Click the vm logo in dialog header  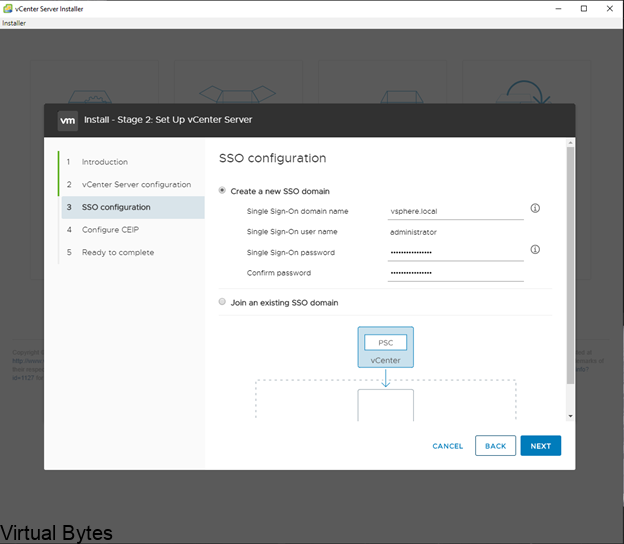(x=68, y=120)
